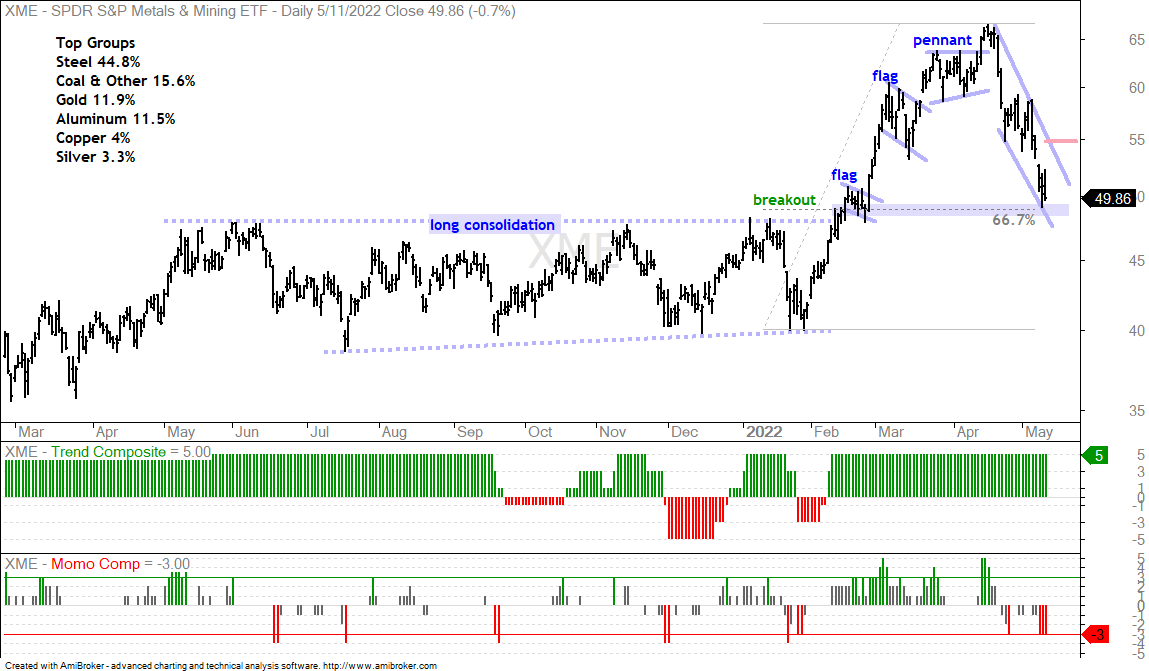Click the Jul date axis label

point(319,432)
